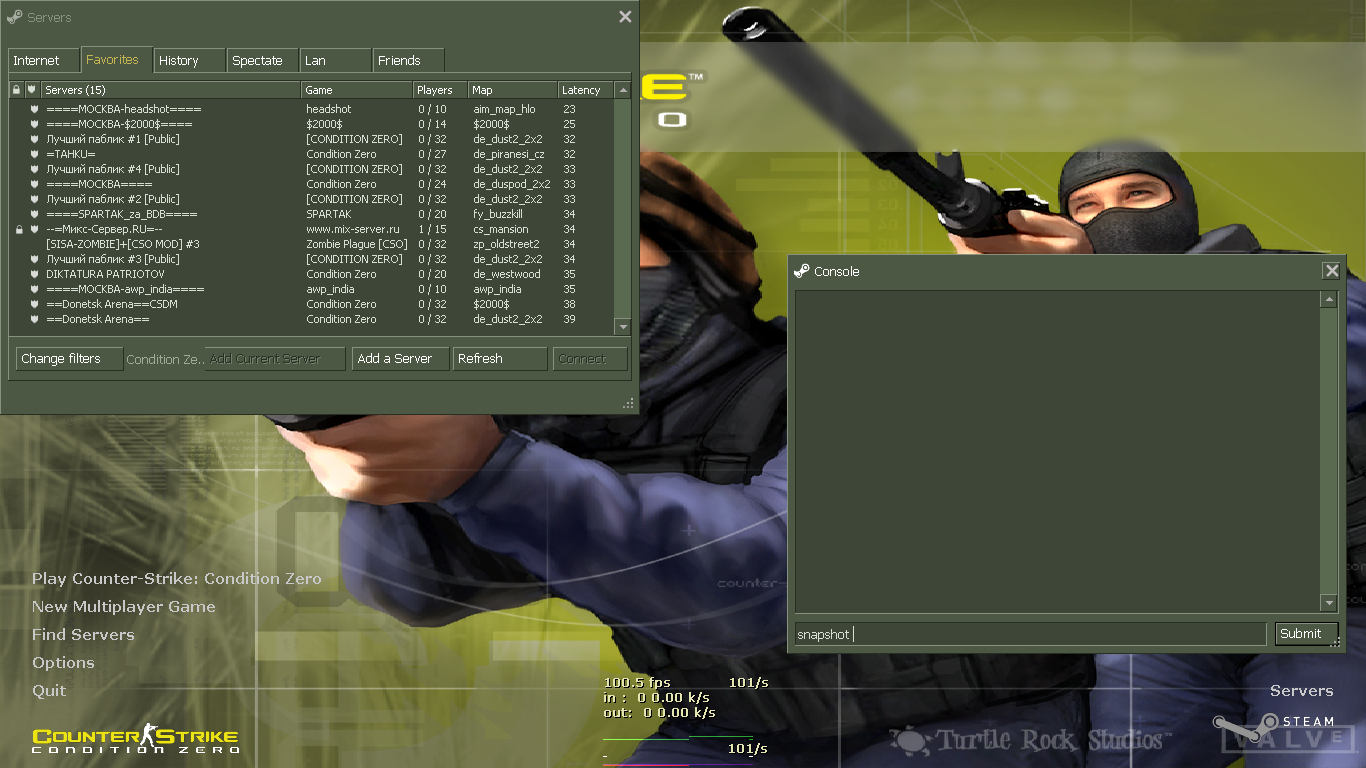
Task: Select the Favorites tab
Action: (x=117, y=59)
